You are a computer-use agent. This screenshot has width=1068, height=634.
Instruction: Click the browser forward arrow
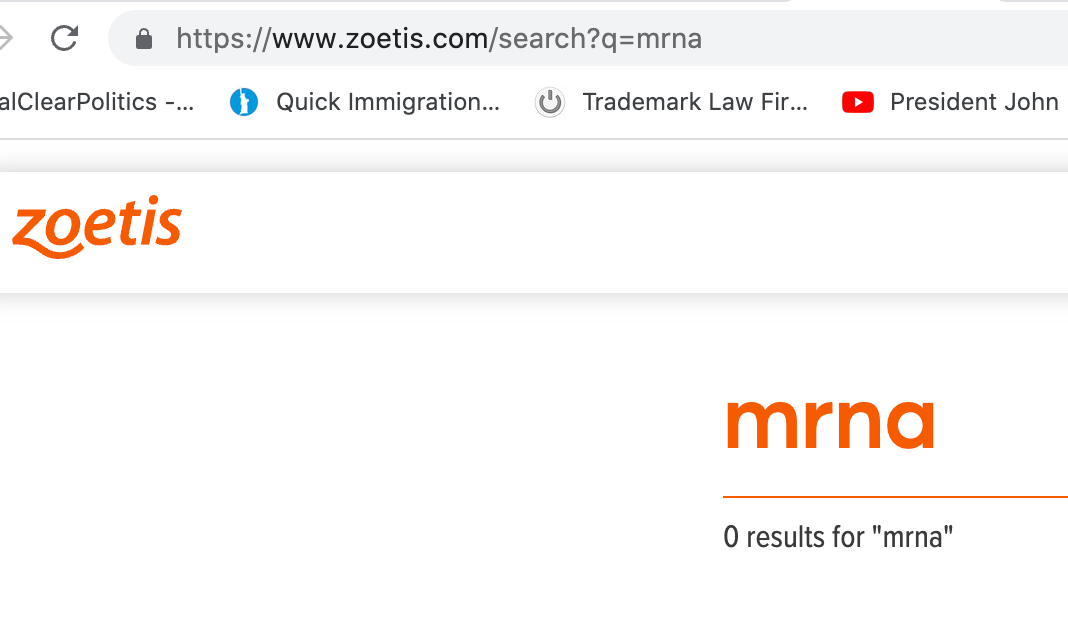click(x=6, y=39)
